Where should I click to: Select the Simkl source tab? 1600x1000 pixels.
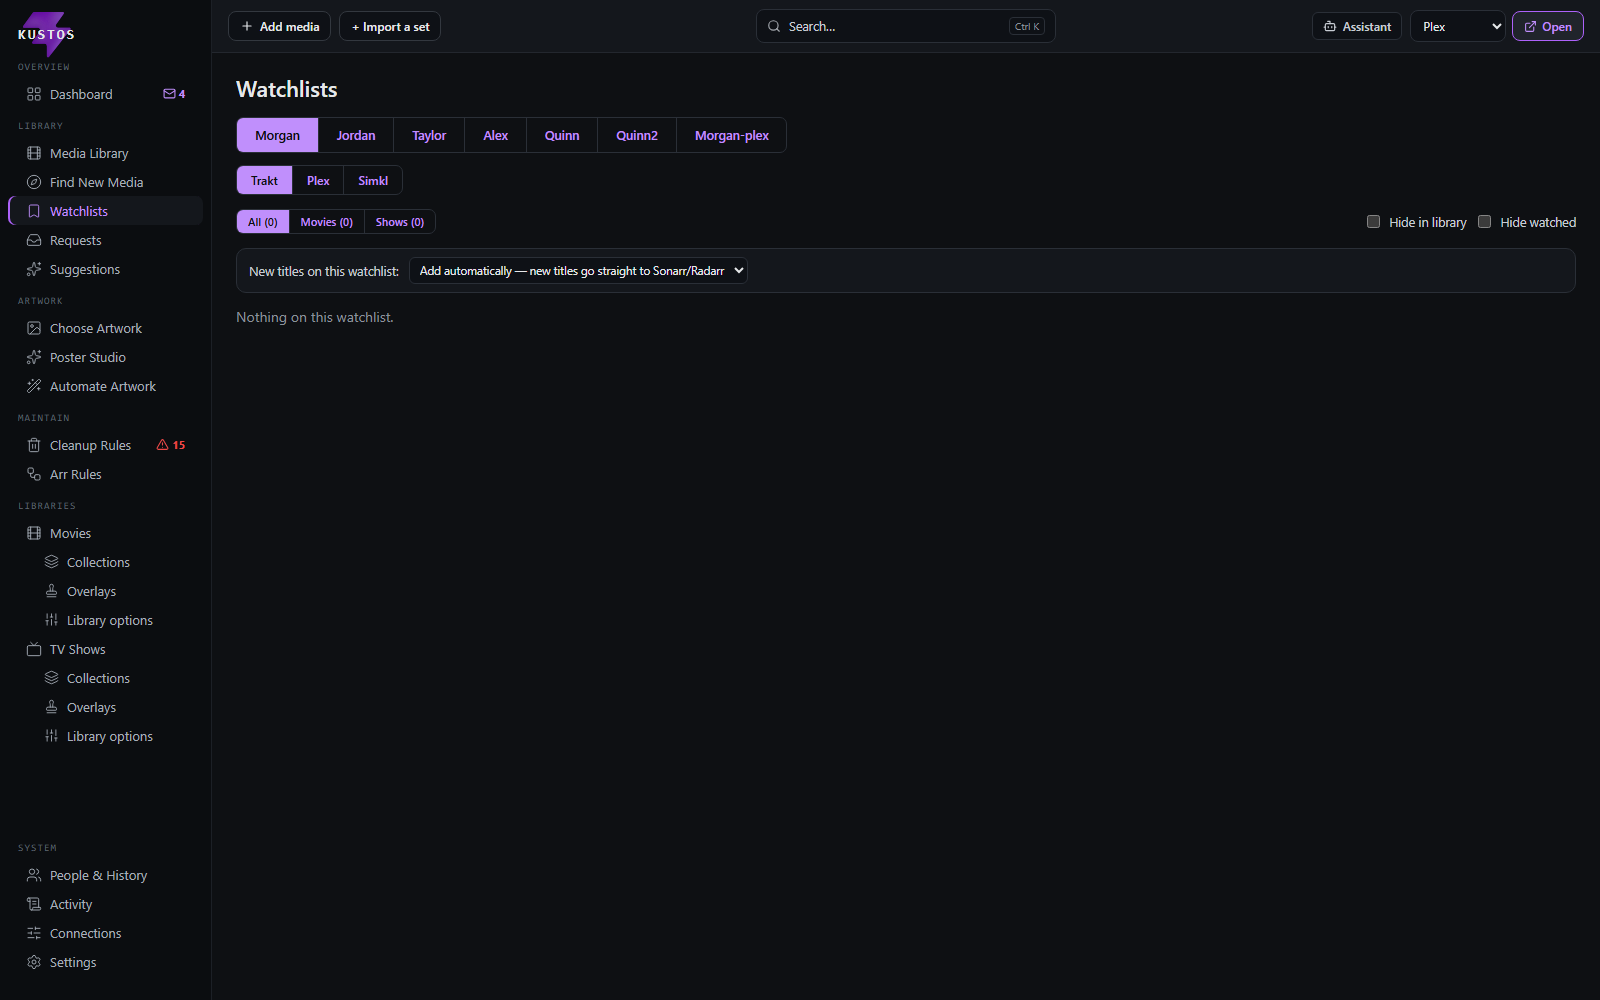pyautogui.click(x=373, y=180)
